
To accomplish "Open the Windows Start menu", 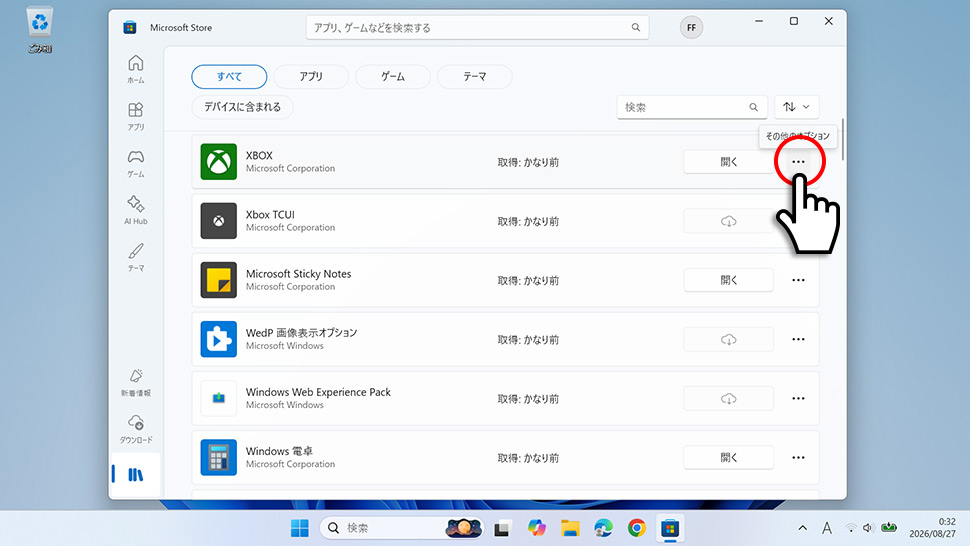I will point(299,528).
